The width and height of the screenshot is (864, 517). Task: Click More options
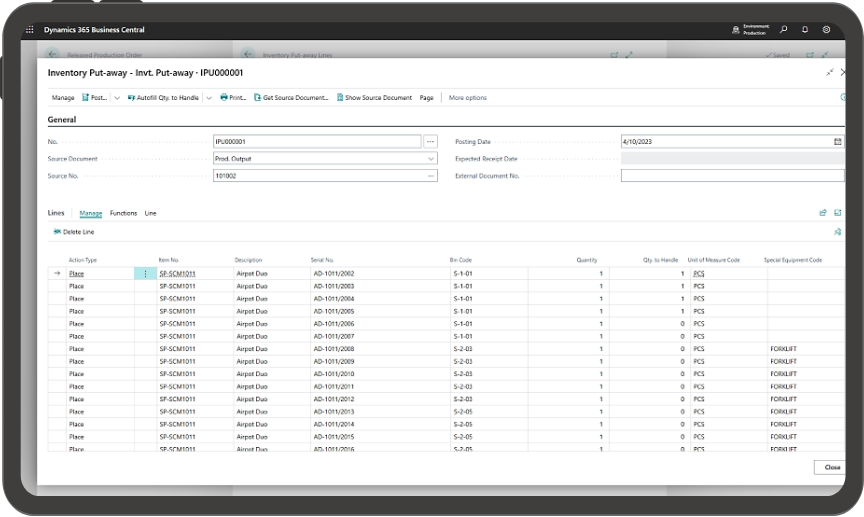point(467,98)
